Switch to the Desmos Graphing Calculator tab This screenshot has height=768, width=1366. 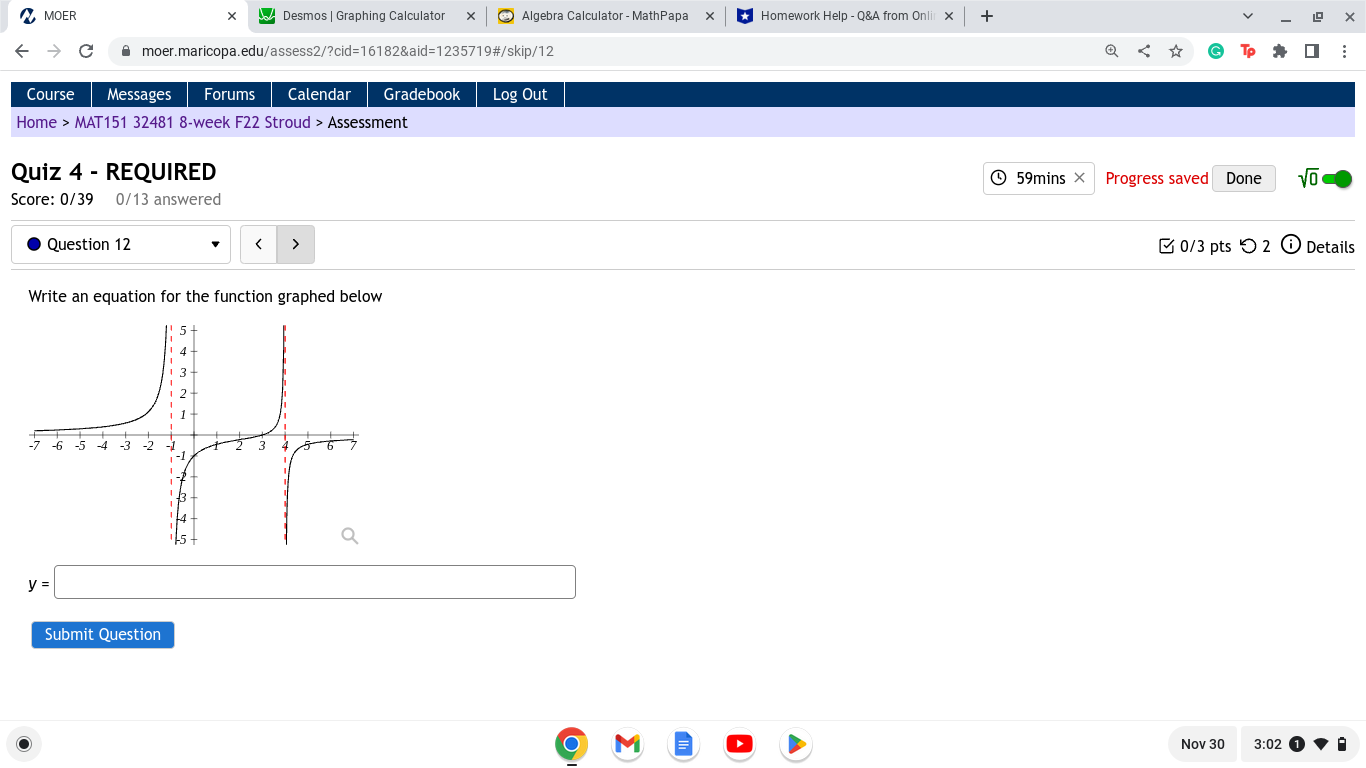pos(360,15)
